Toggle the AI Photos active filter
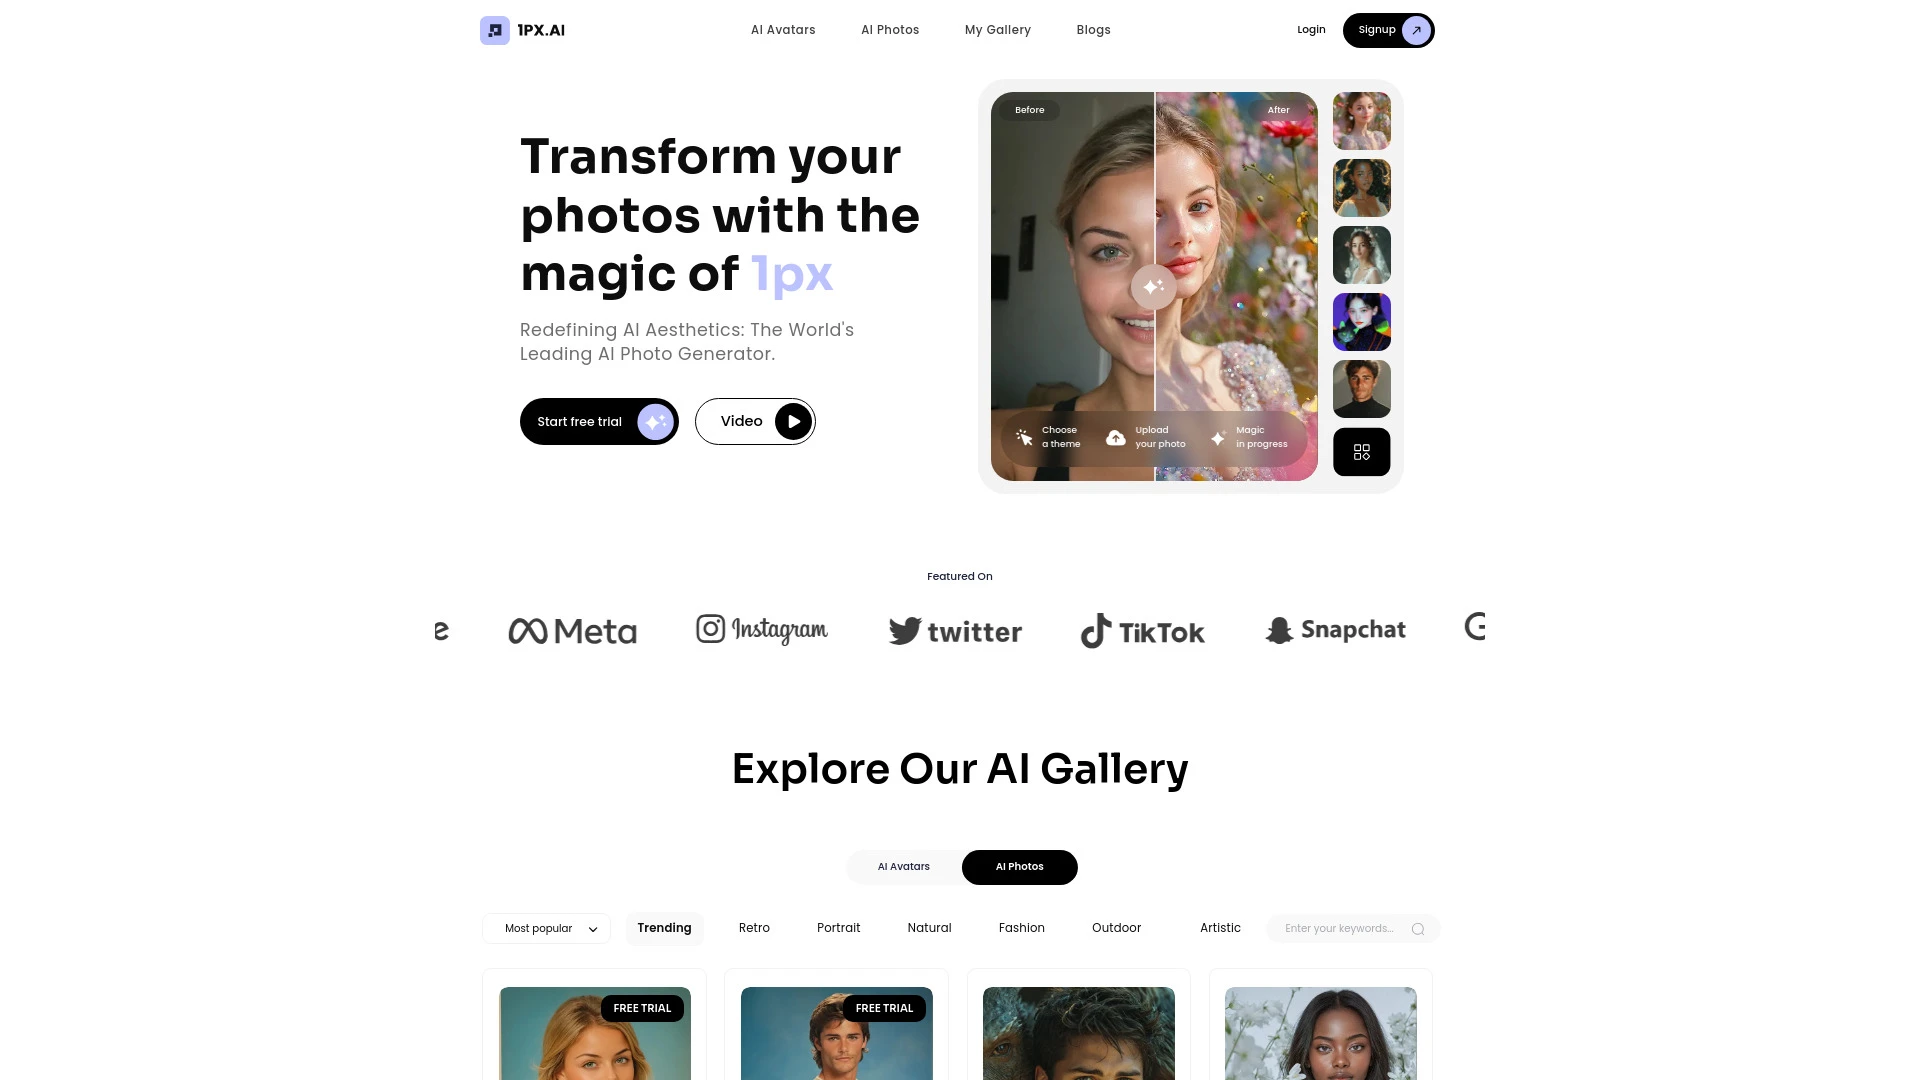The height and width of the screenshot is (1080, 1920). coord(1019,866)
